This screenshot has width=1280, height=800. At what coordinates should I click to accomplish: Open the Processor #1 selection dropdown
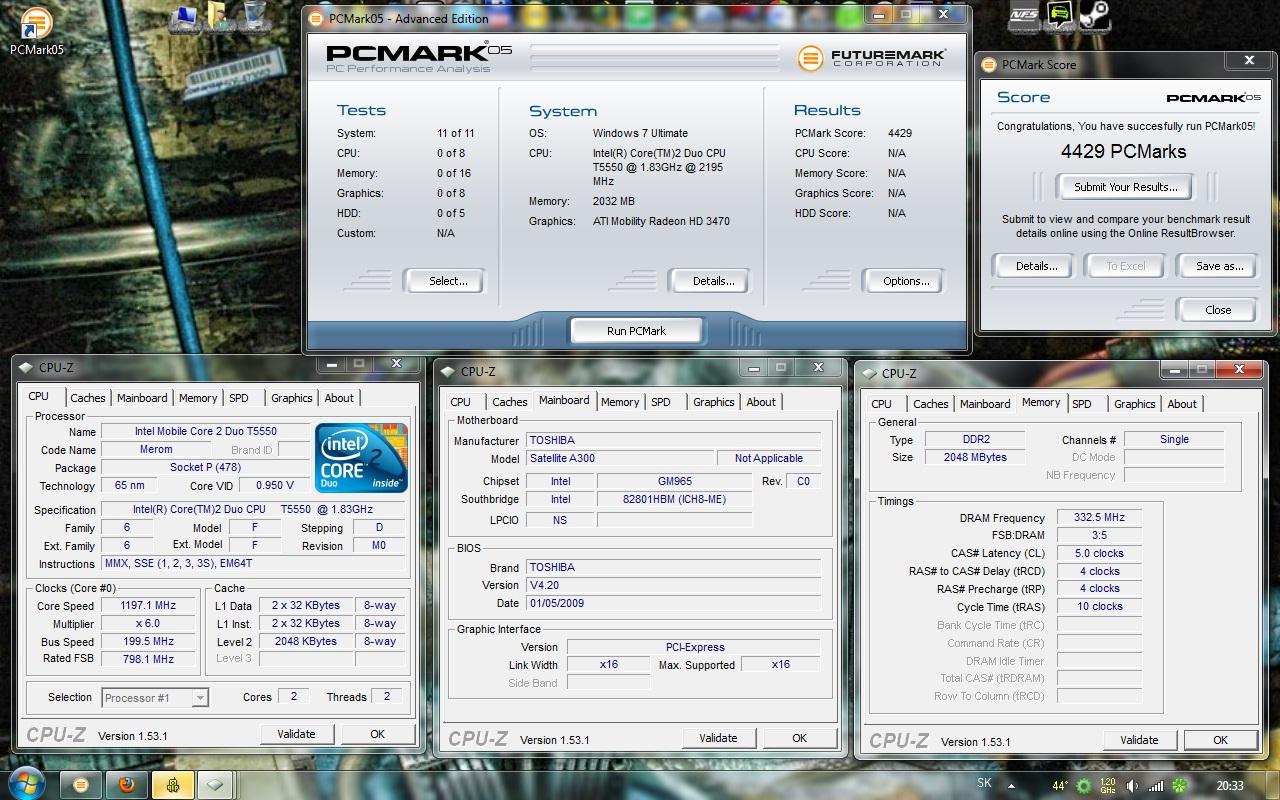[x=155, y=698]
